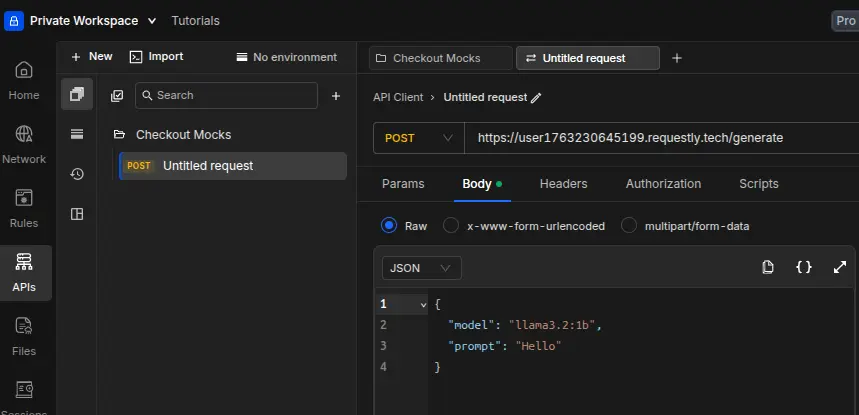859x415 pixels.
Task: Switch to the Authorization tab
Action: coord(663,184)
